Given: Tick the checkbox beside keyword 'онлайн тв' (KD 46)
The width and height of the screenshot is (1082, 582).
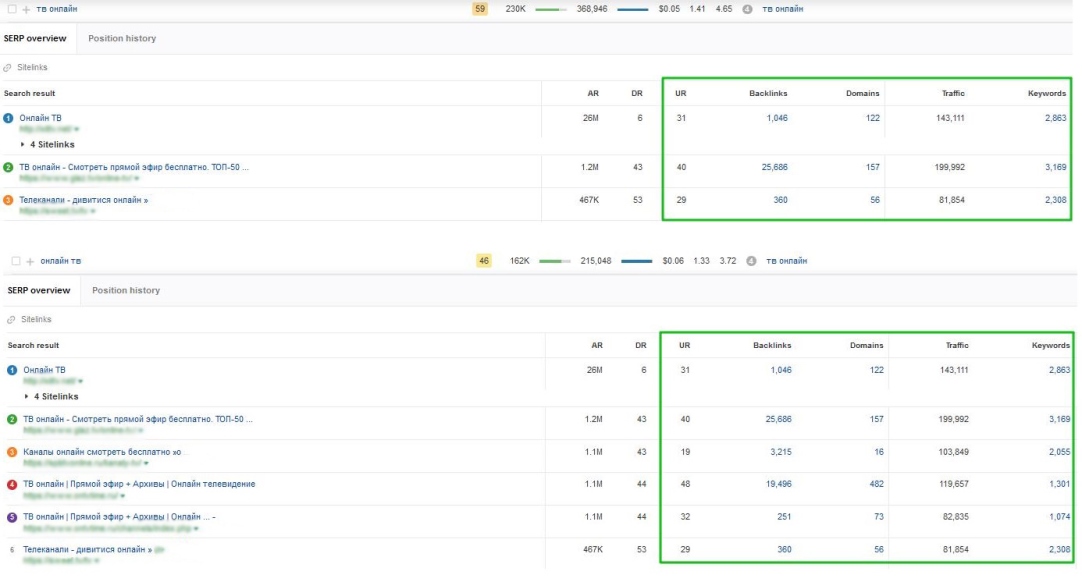Looking at the screenshot, I should point(16,261).
